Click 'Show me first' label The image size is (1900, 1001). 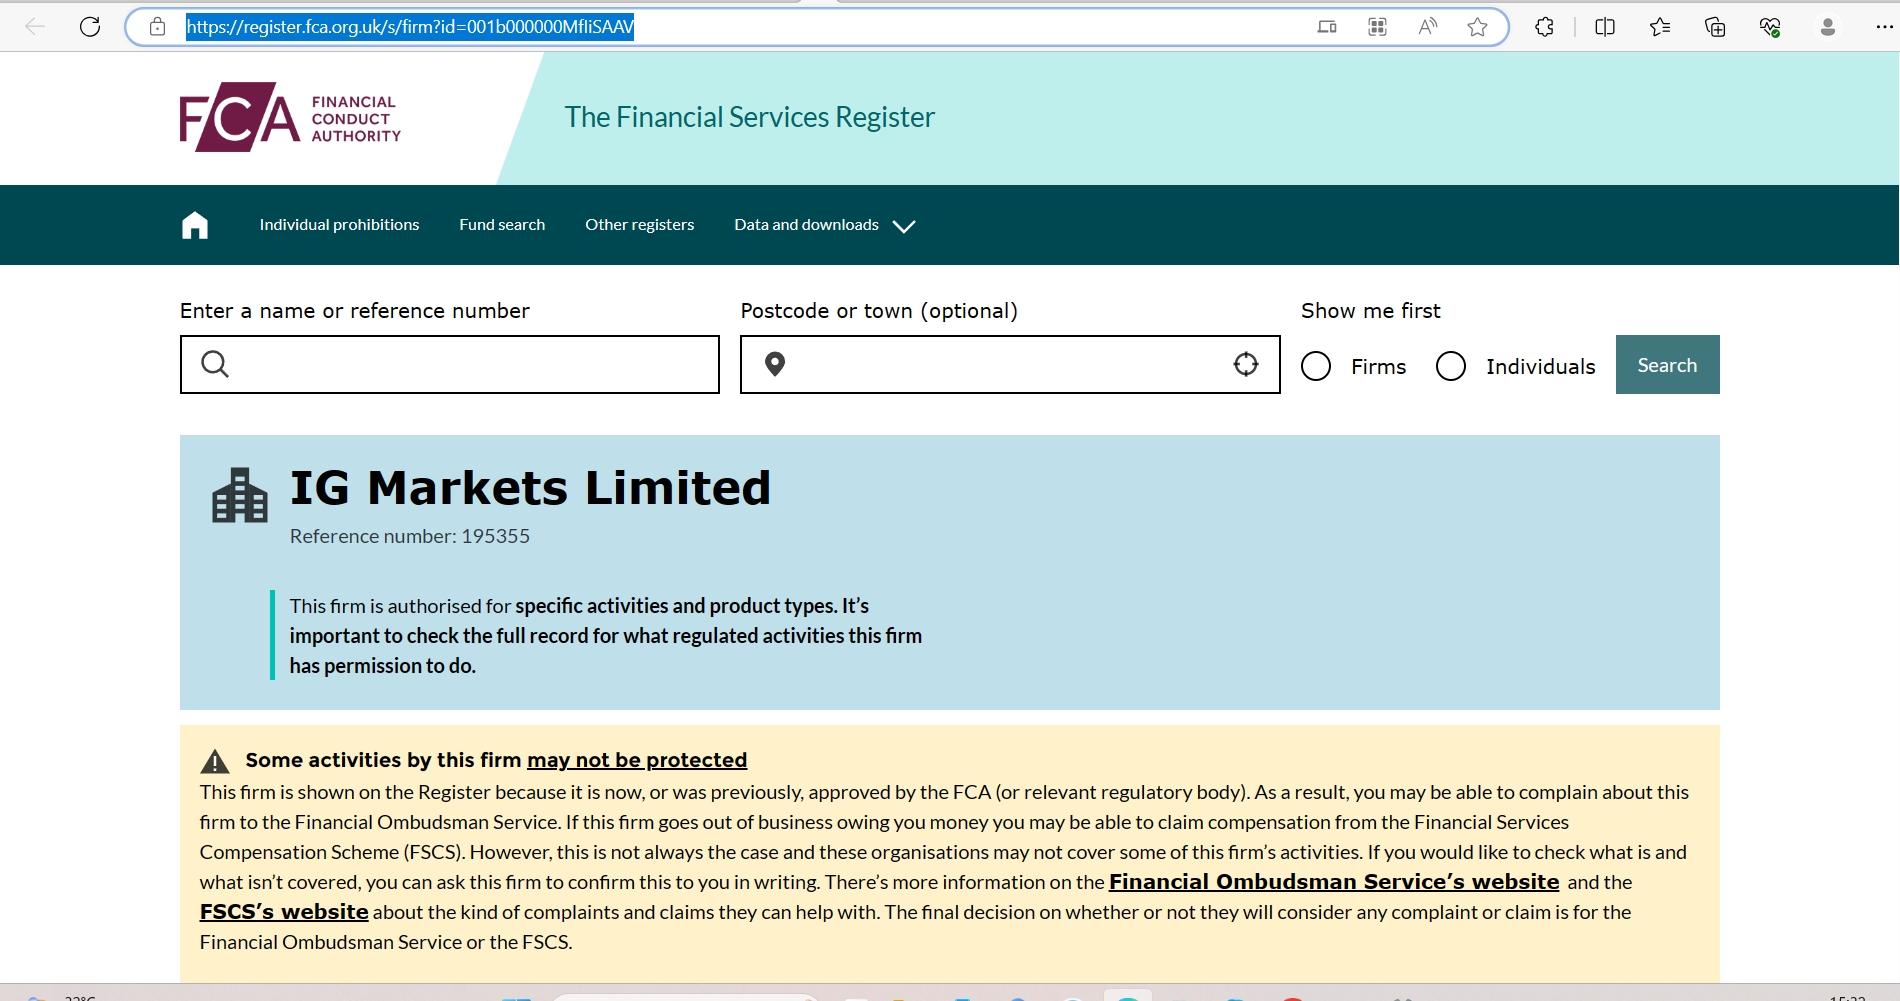(x=1371, y=311)
